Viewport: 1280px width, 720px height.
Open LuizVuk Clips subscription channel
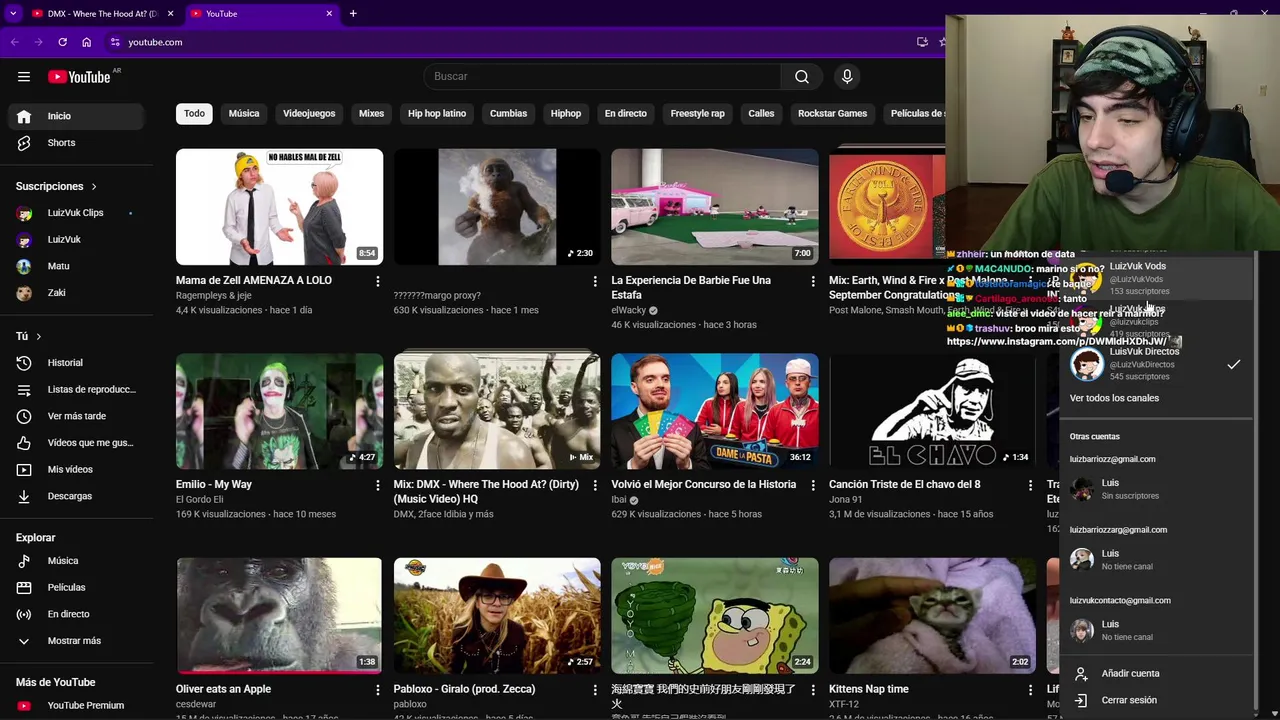point(76,213)
